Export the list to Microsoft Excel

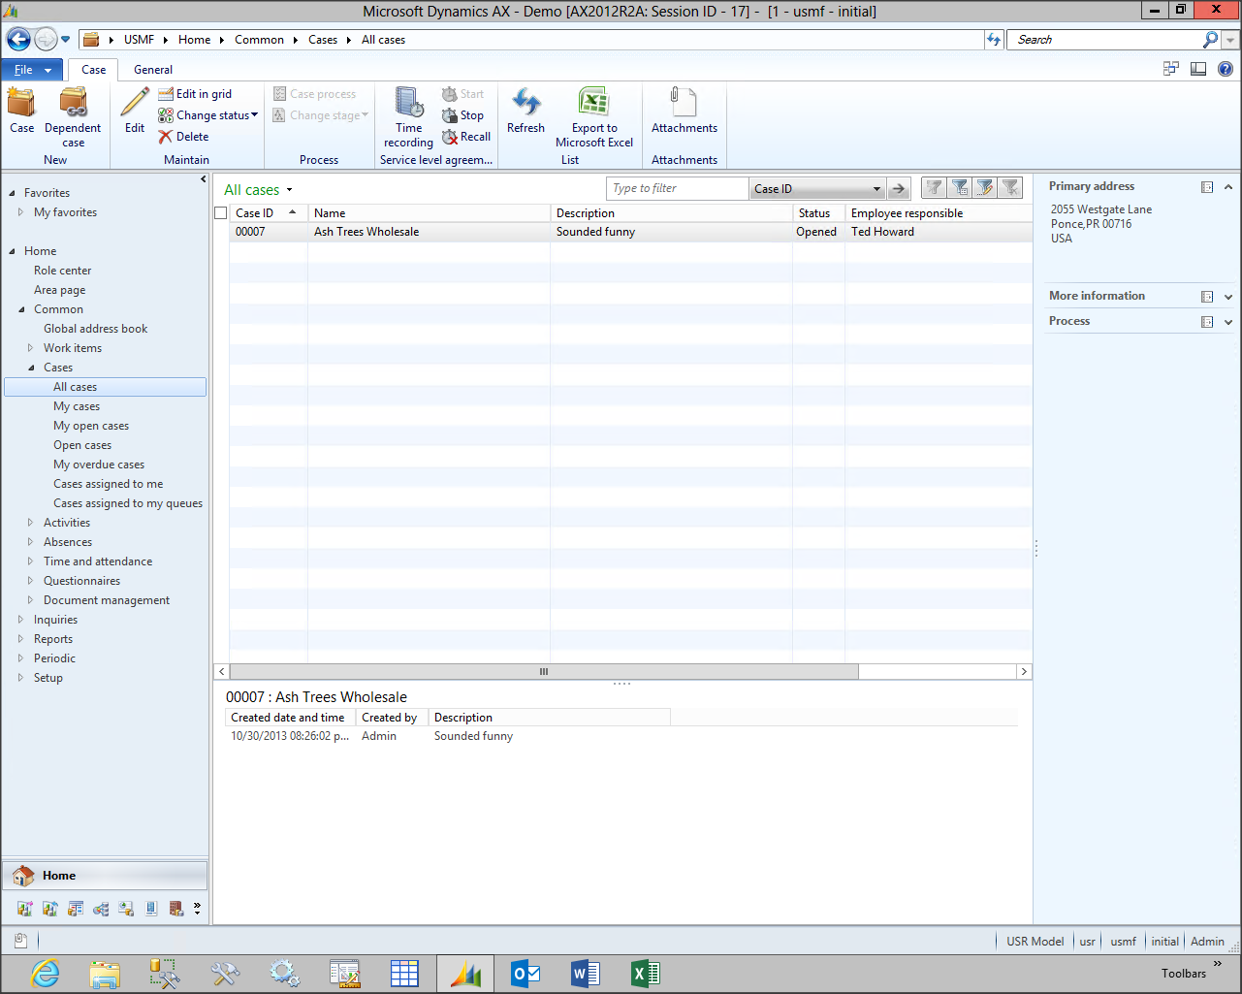click(x=594, y=104)
